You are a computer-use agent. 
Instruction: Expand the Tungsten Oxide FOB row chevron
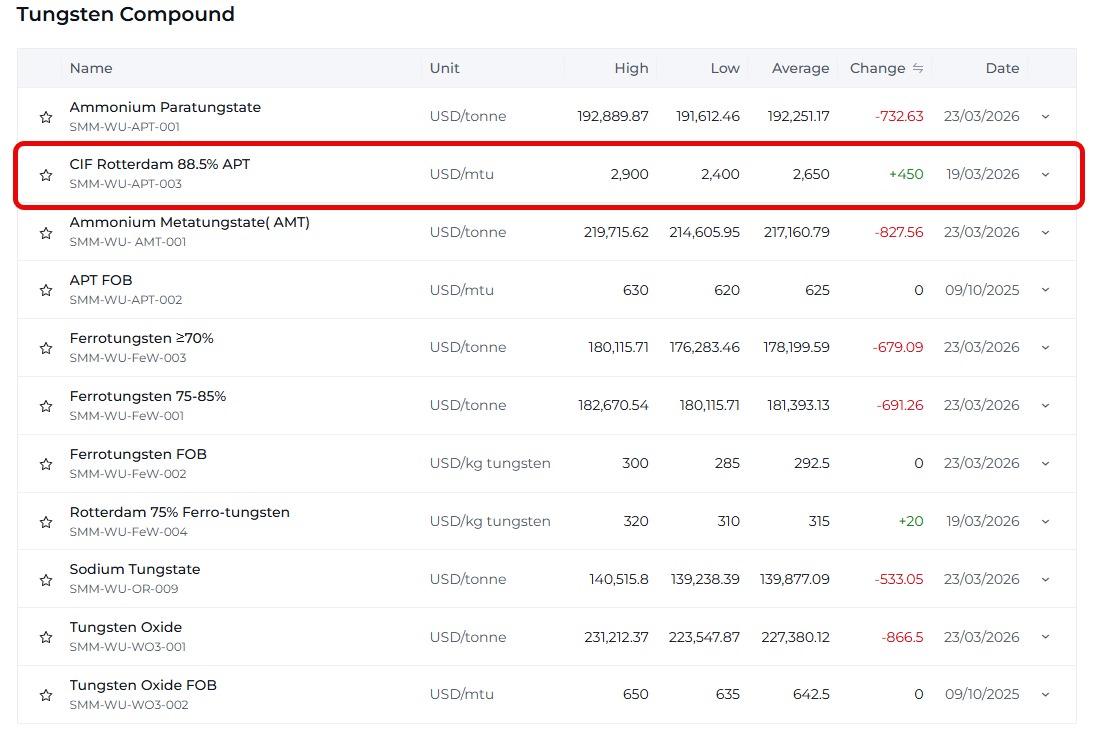[1046, 694]
